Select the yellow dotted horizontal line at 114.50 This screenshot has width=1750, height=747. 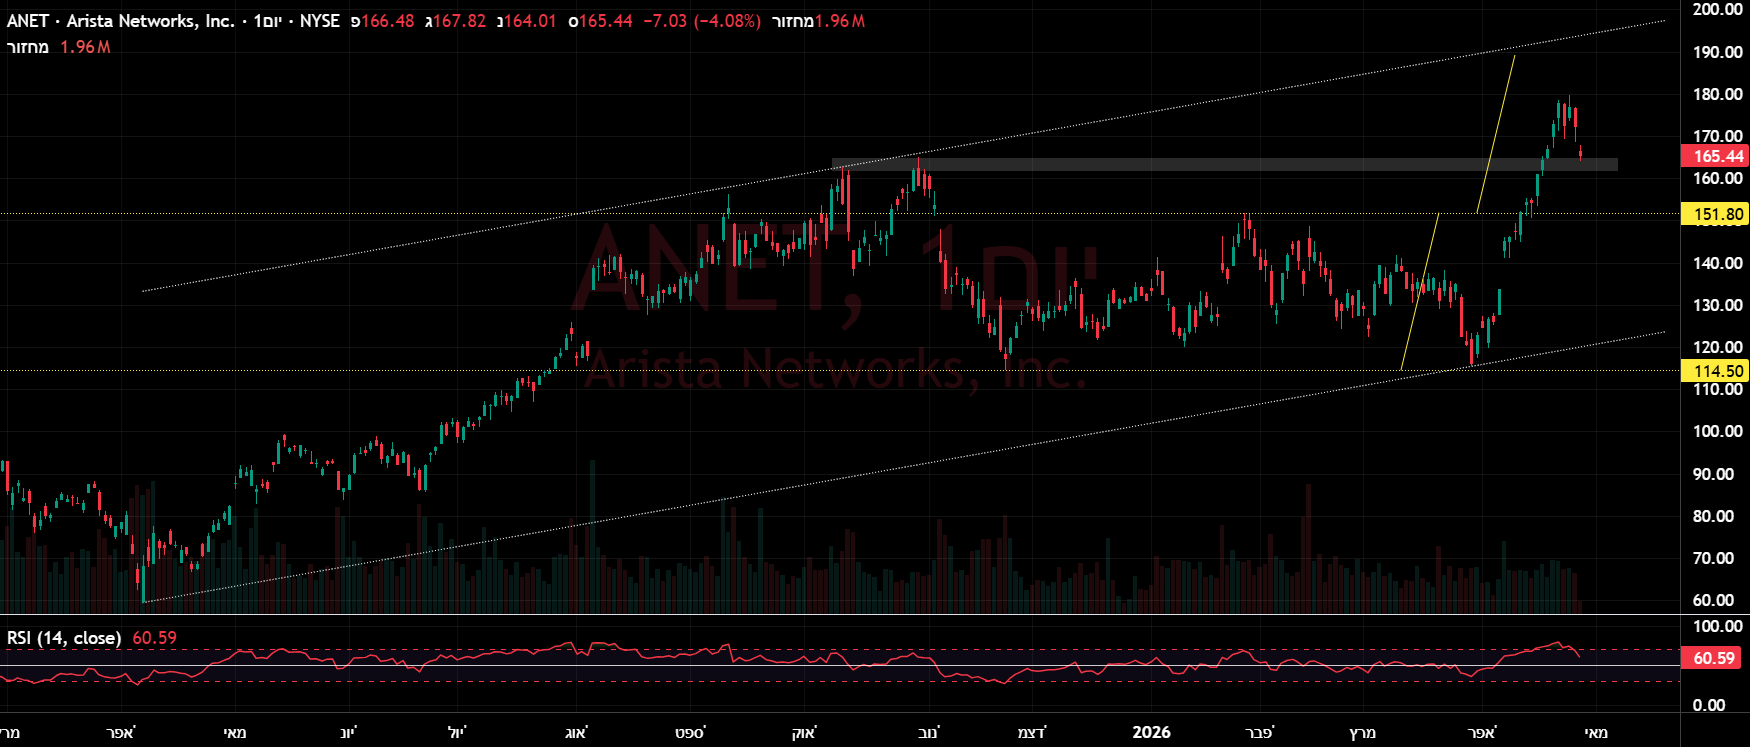[x=840, y=371]
